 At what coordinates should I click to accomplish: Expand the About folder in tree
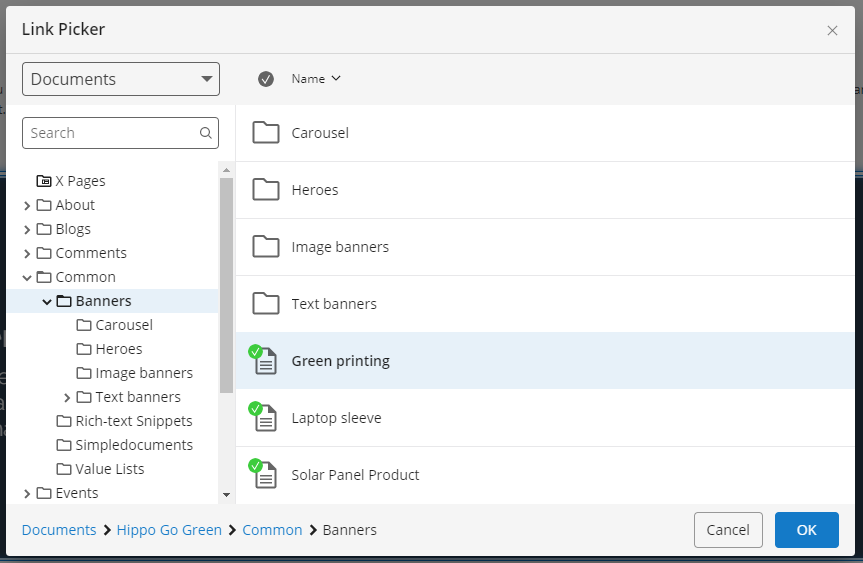click(27, 205)
